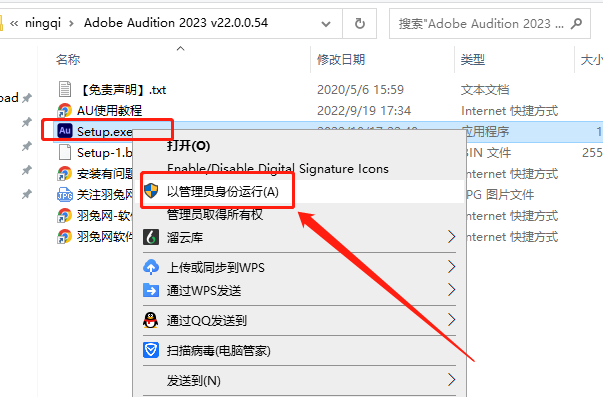Image resolution: width=603 pixels, height=397 pixels.
Task: Sort by the 名称 column header
Action: 68,60
